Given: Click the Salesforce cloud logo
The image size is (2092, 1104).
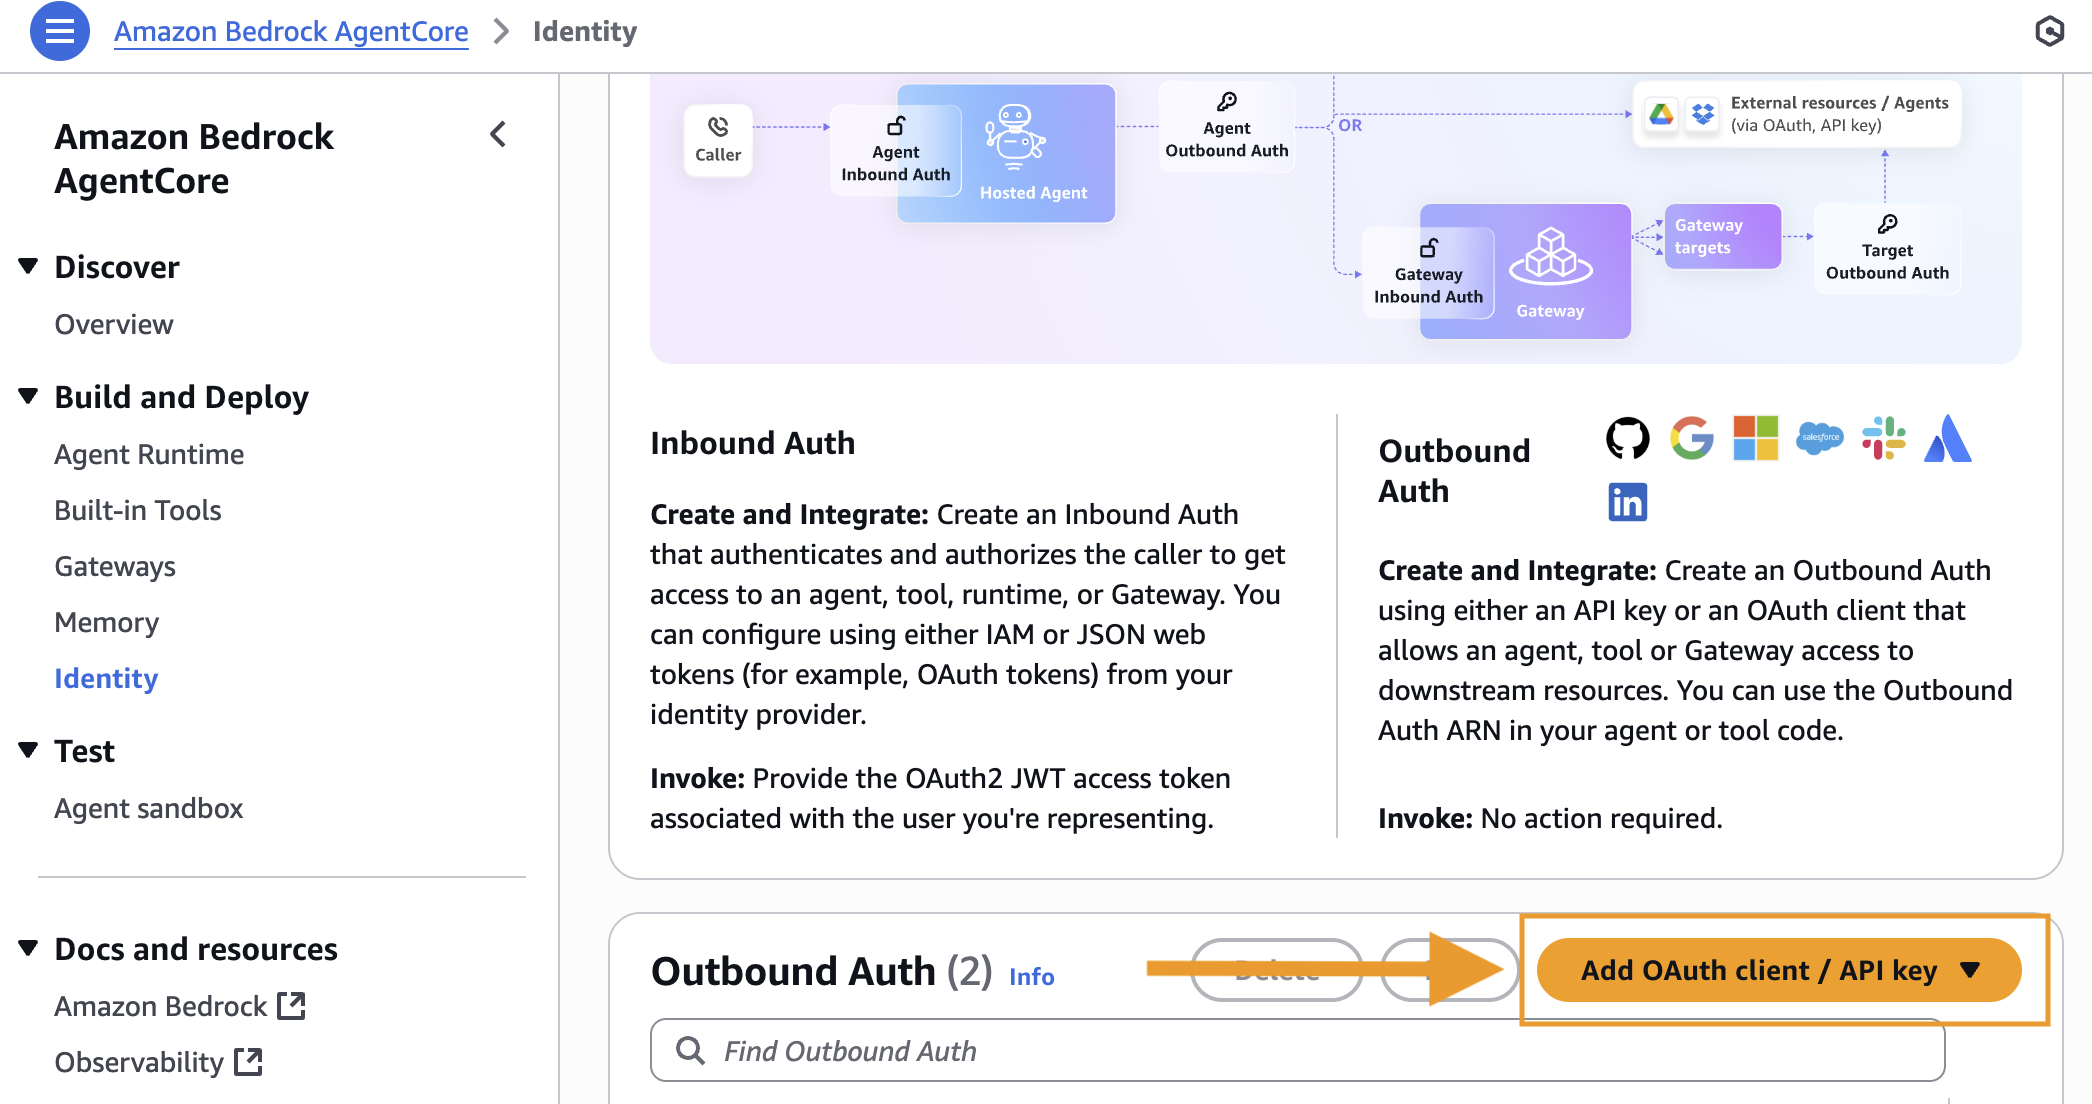Looking at the screenshot, I should tap(1819, 438).
